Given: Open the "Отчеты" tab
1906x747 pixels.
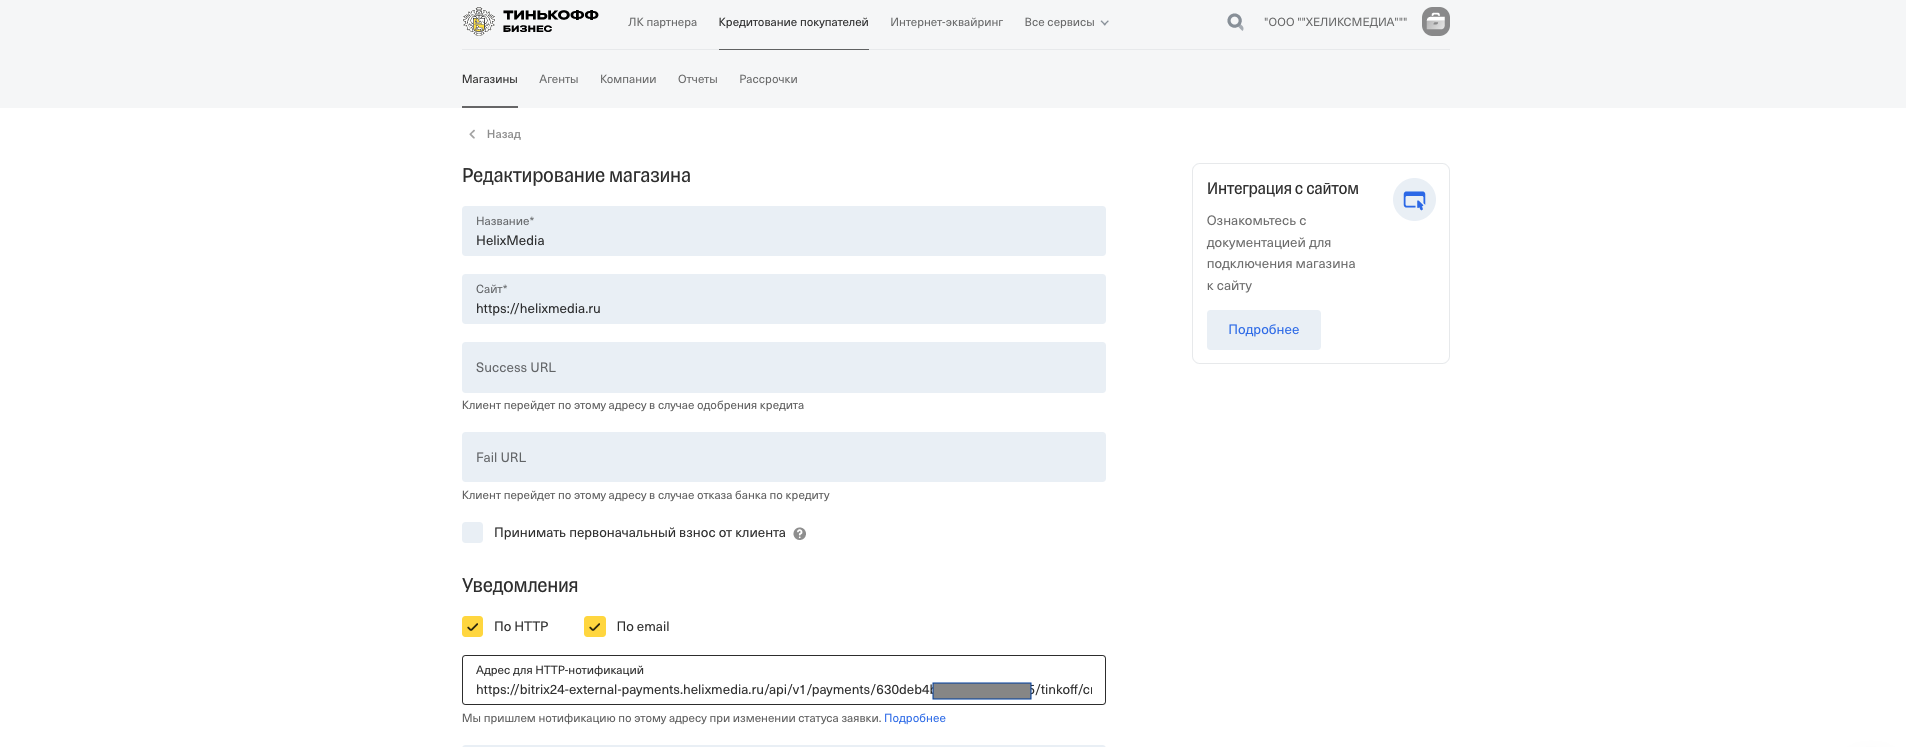Looking at the screenshot, I should (x=697, y=79).
